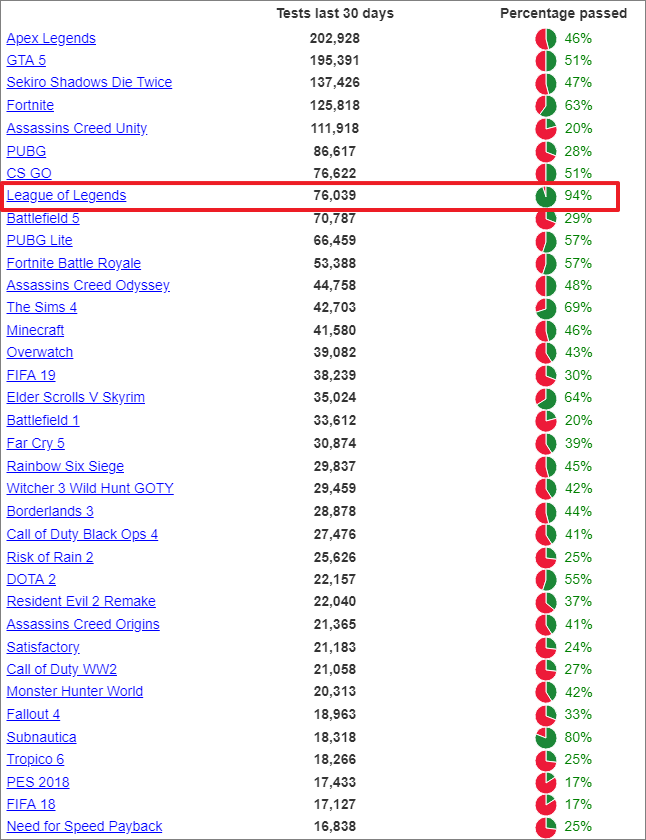Click Elder Scrolls V Skyrim pie chart

546,398
